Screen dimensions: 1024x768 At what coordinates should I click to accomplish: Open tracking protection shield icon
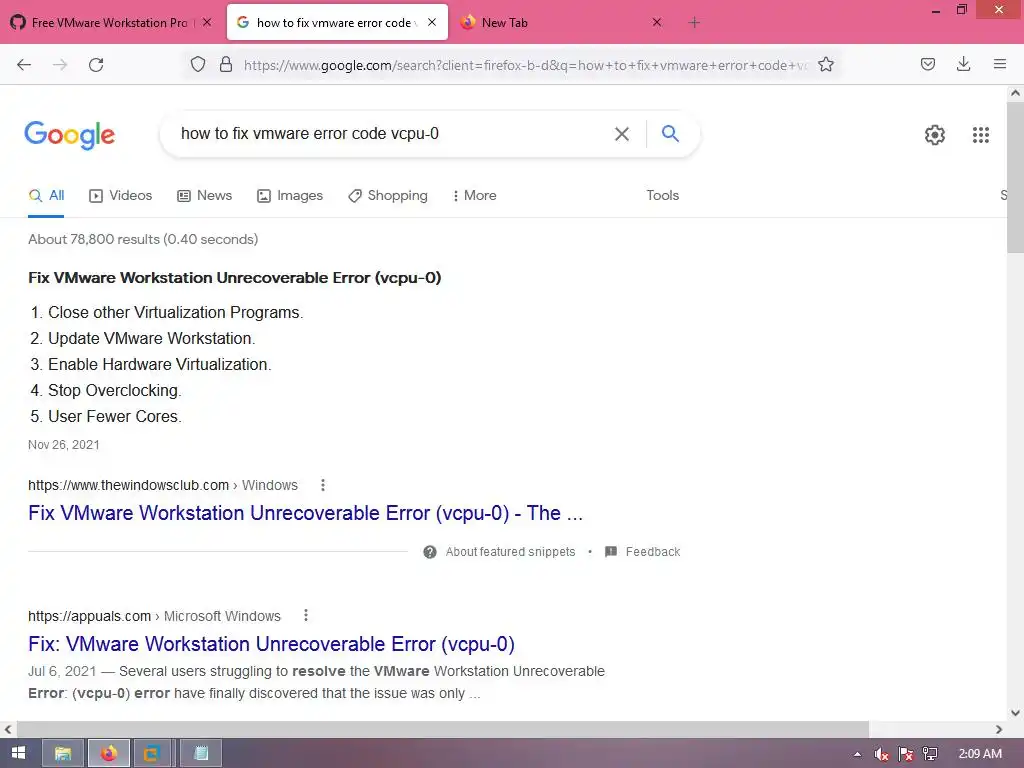198,65
